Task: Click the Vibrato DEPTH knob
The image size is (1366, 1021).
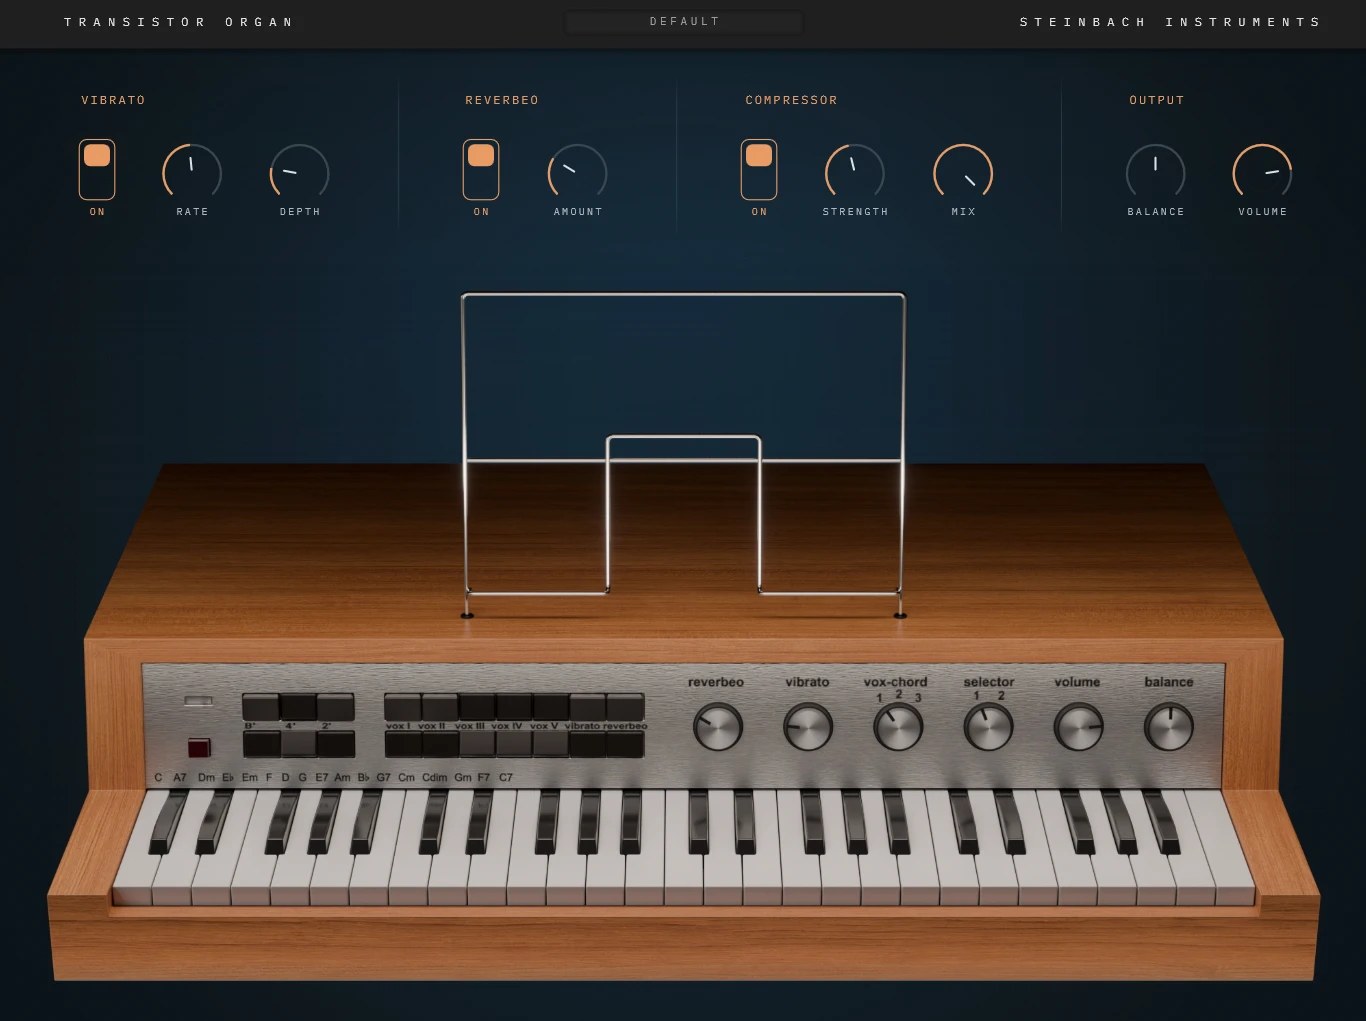Action: pyautogui.click(x=300, y=172)
